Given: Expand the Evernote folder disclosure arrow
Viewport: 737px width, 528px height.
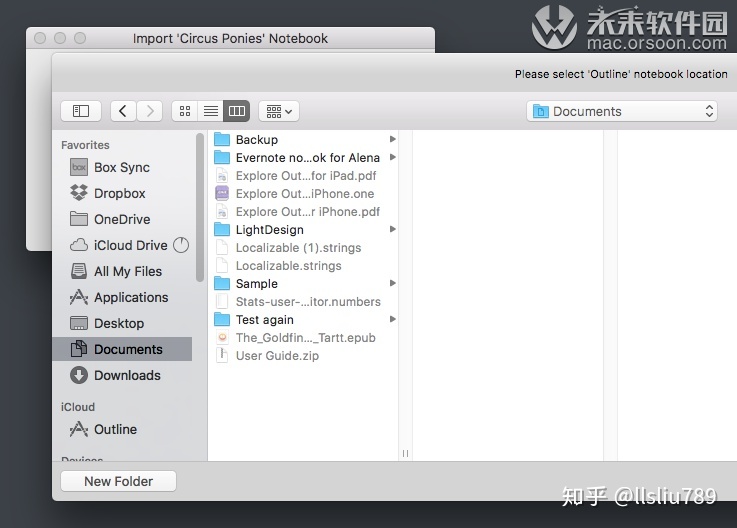Looking at the screenshot, I should point(392,157).
